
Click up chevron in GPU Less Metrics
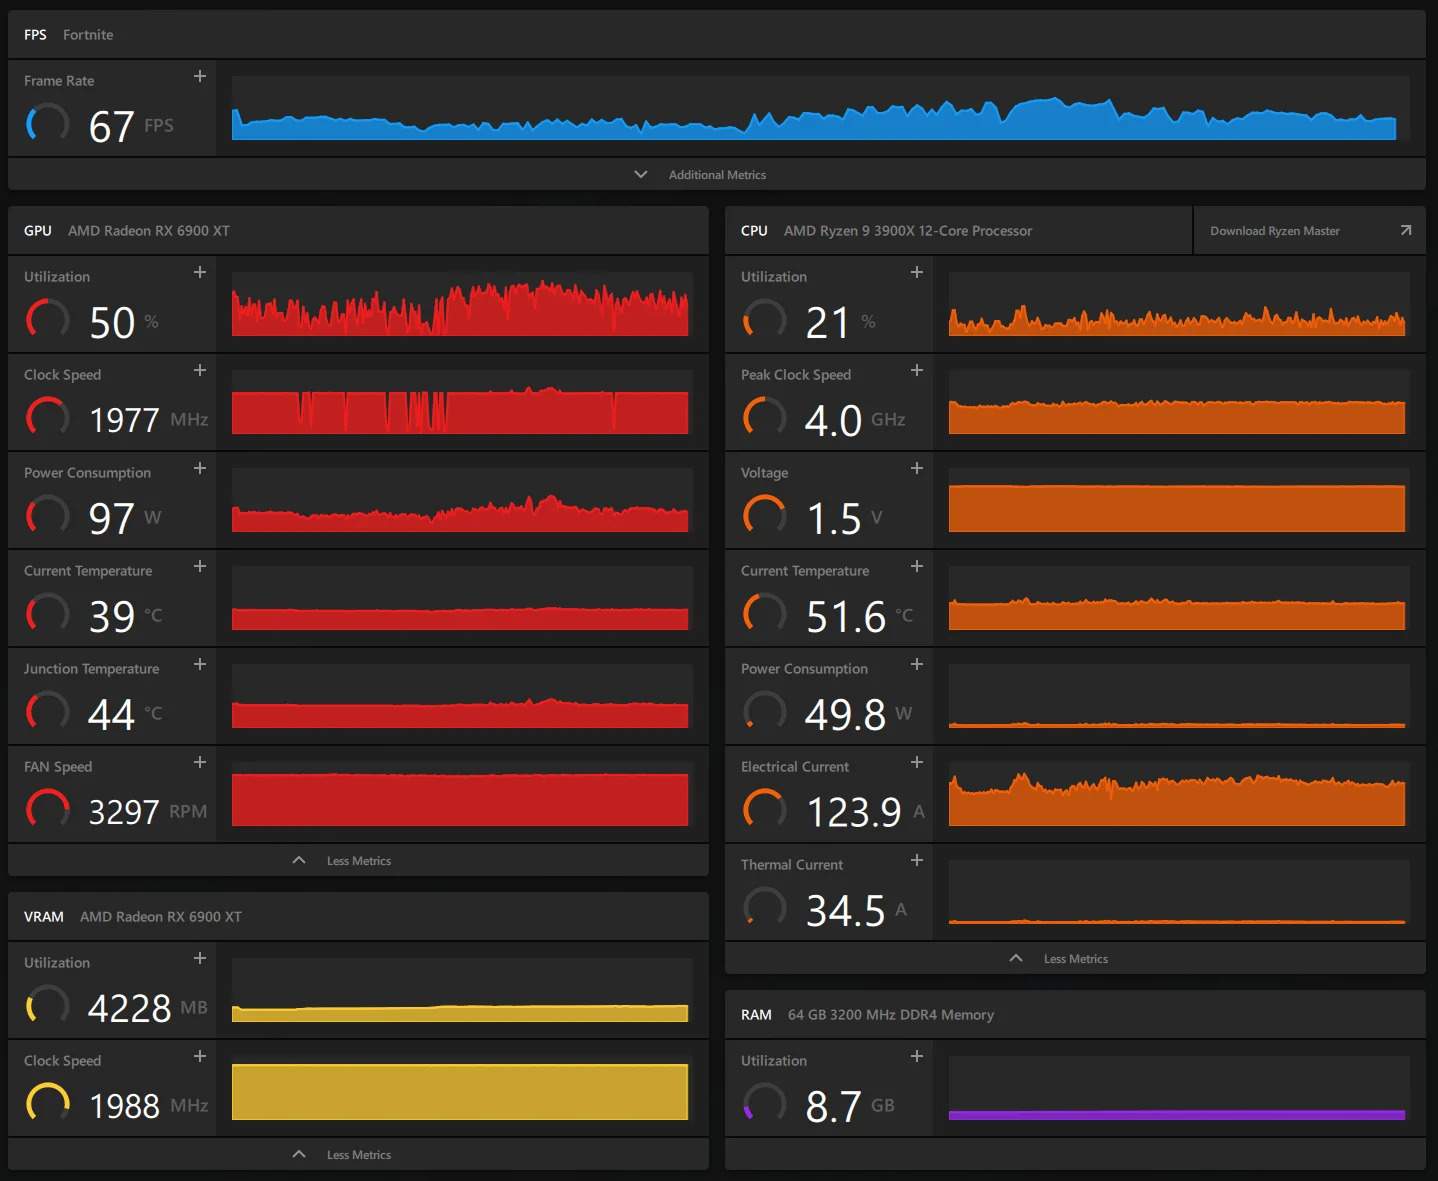299,860
